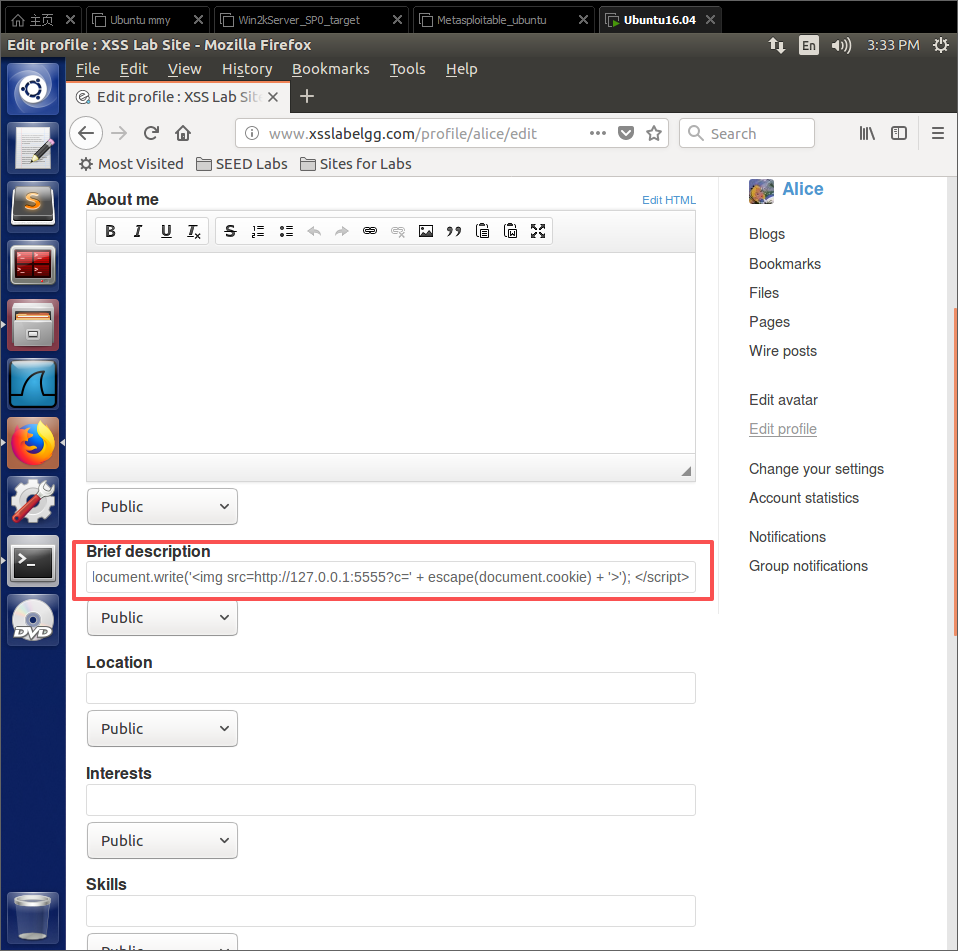Screen dimensions: 958x951
Task: Toggle bold formatting in About me editor
Action: (110, 231)
